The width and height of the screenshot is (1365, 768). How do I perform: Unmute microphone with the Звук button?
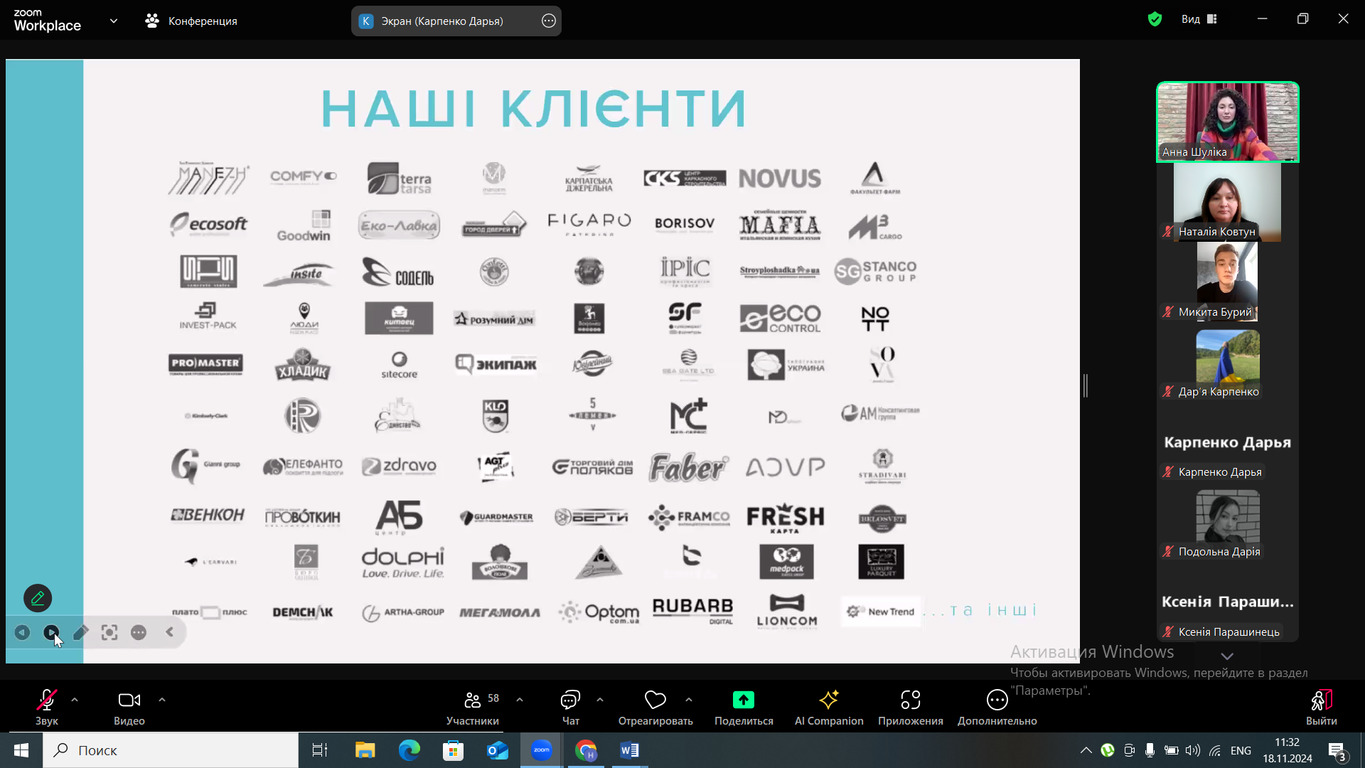coord(47,706)
